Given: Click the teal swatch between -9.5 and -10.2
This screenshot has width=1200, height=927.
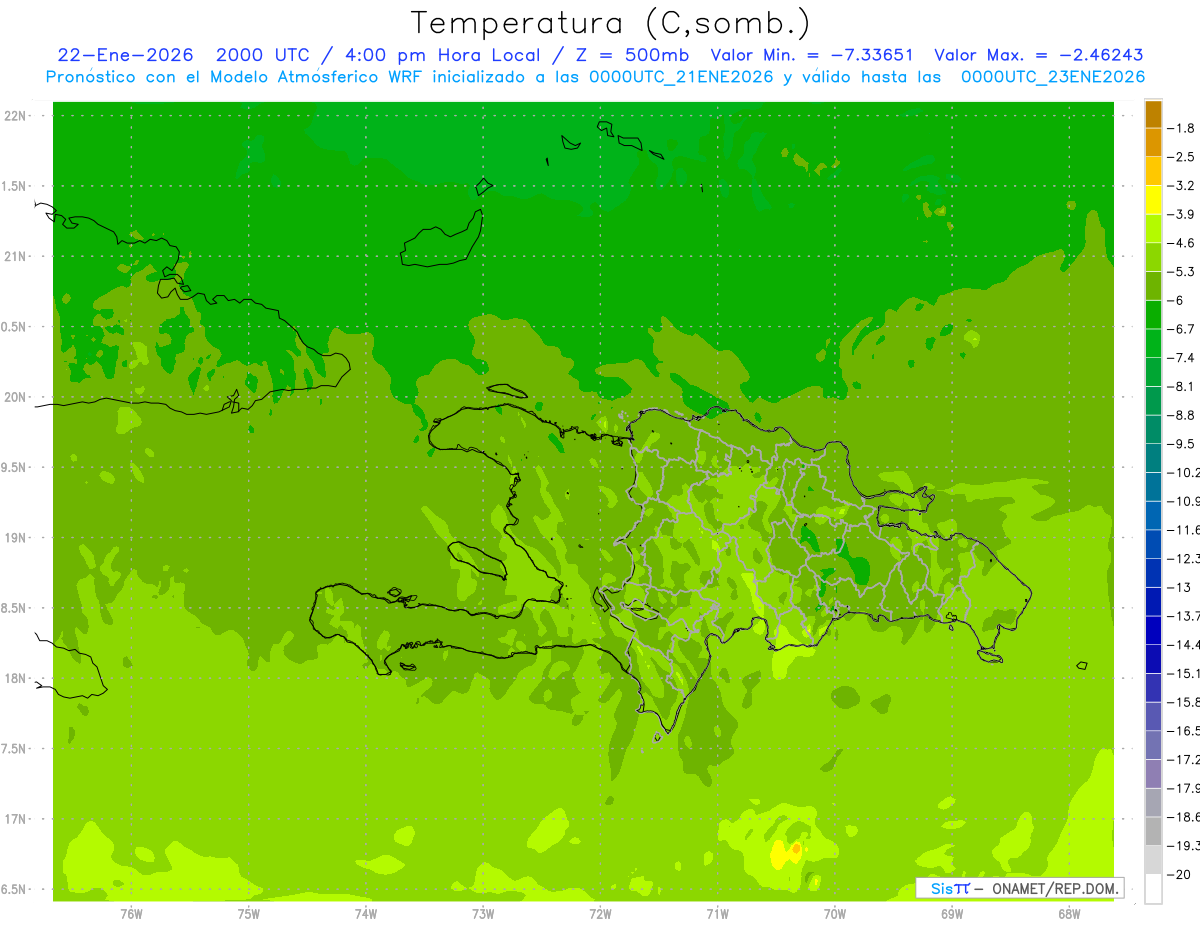Looking at the screenshot, I should (1154, 458).
